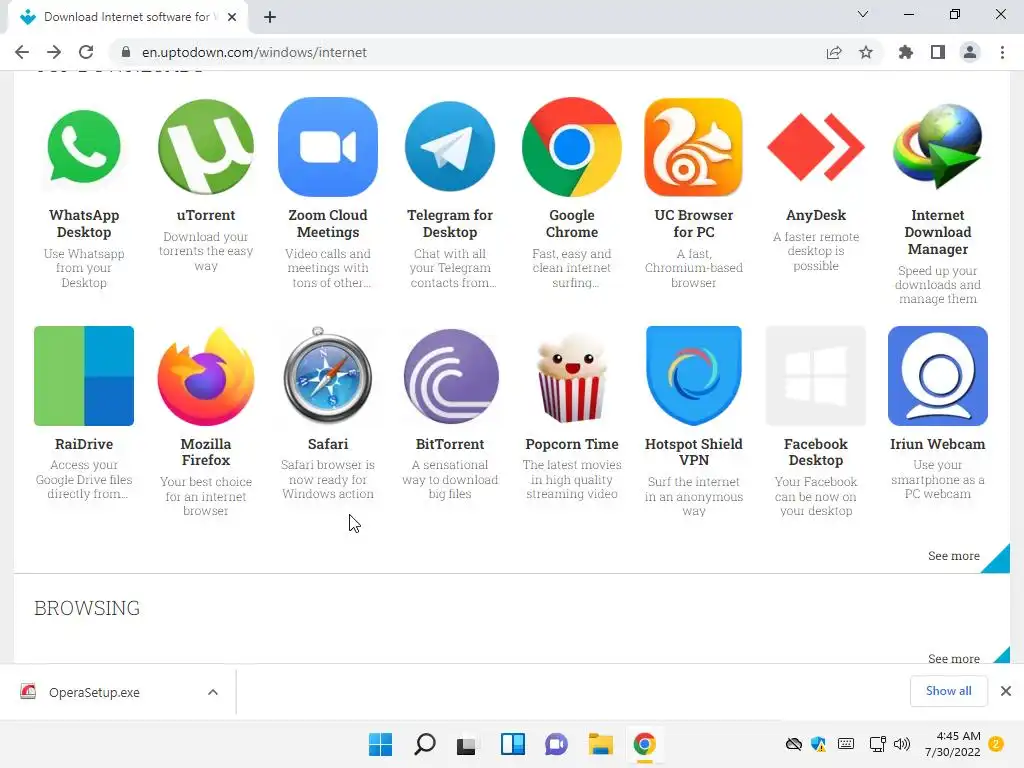The image size is (1024, 768).
Task: Go back to the previous page
Action: point(22,52)
